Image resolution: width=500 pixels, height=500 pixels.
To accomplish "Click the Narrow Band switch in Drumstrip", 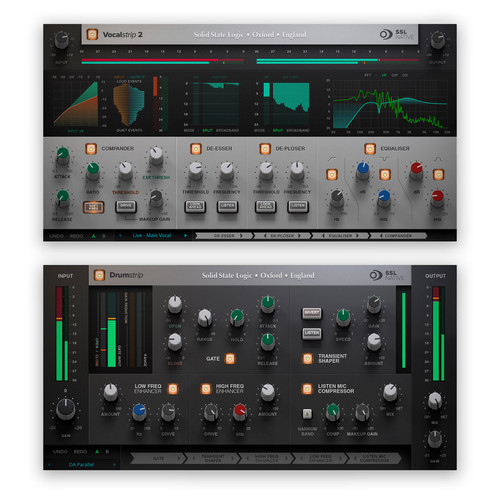I will [307, 414].
